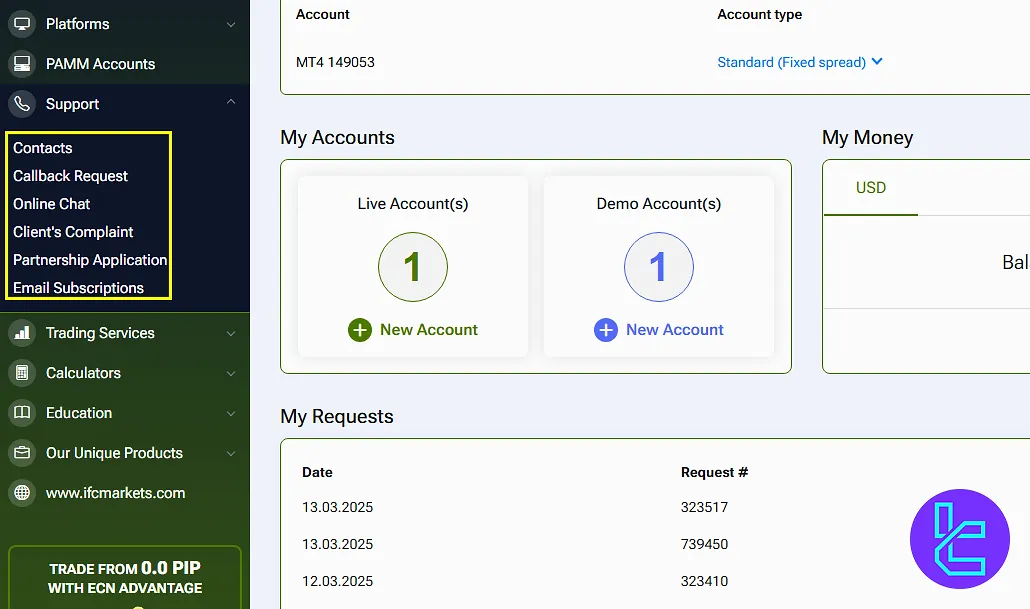
Task: Click the Platforms monitor icon
Action: tap(21, 24)
